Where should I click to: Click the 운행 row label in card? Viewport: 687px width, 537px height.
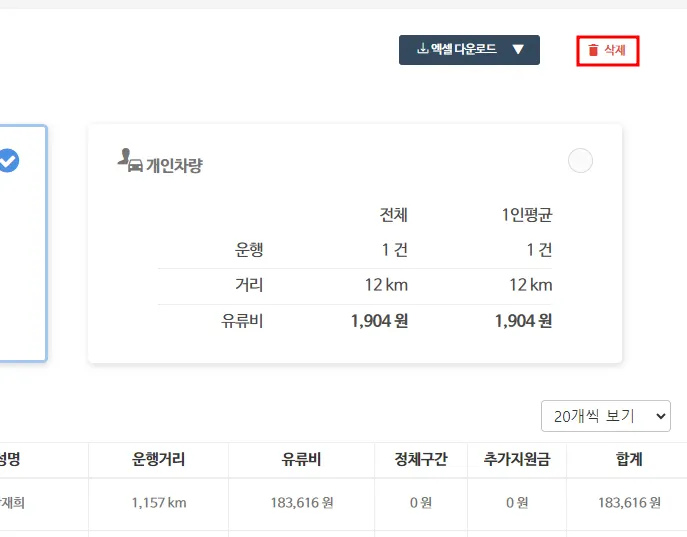249,250
